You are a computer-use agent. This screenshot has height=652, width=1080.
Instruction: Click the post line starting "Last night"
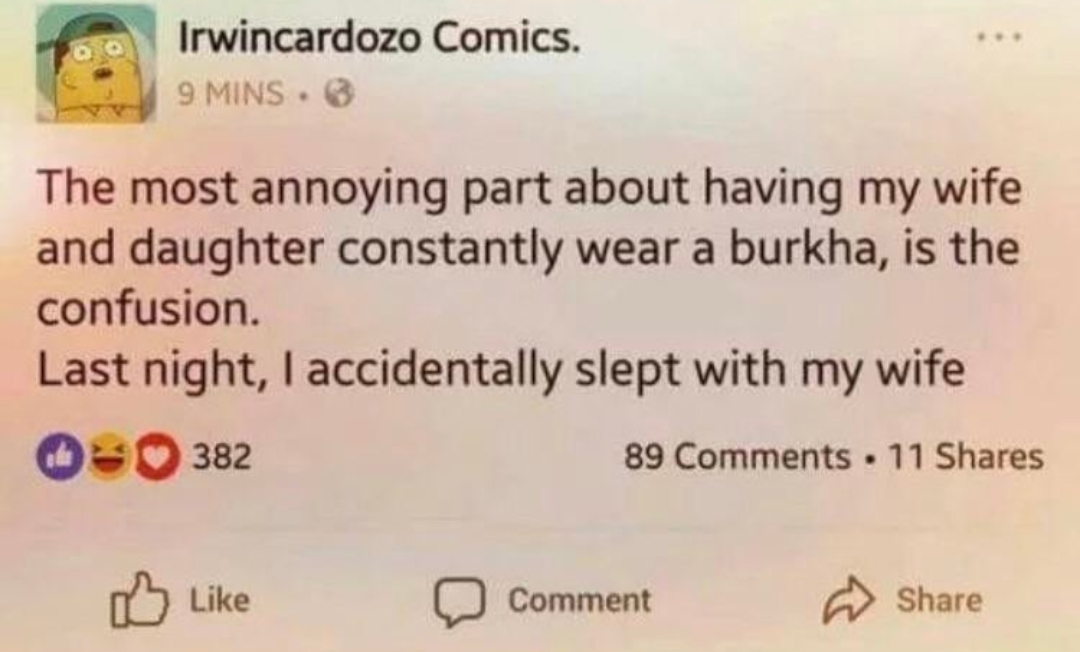coord(501,371)
